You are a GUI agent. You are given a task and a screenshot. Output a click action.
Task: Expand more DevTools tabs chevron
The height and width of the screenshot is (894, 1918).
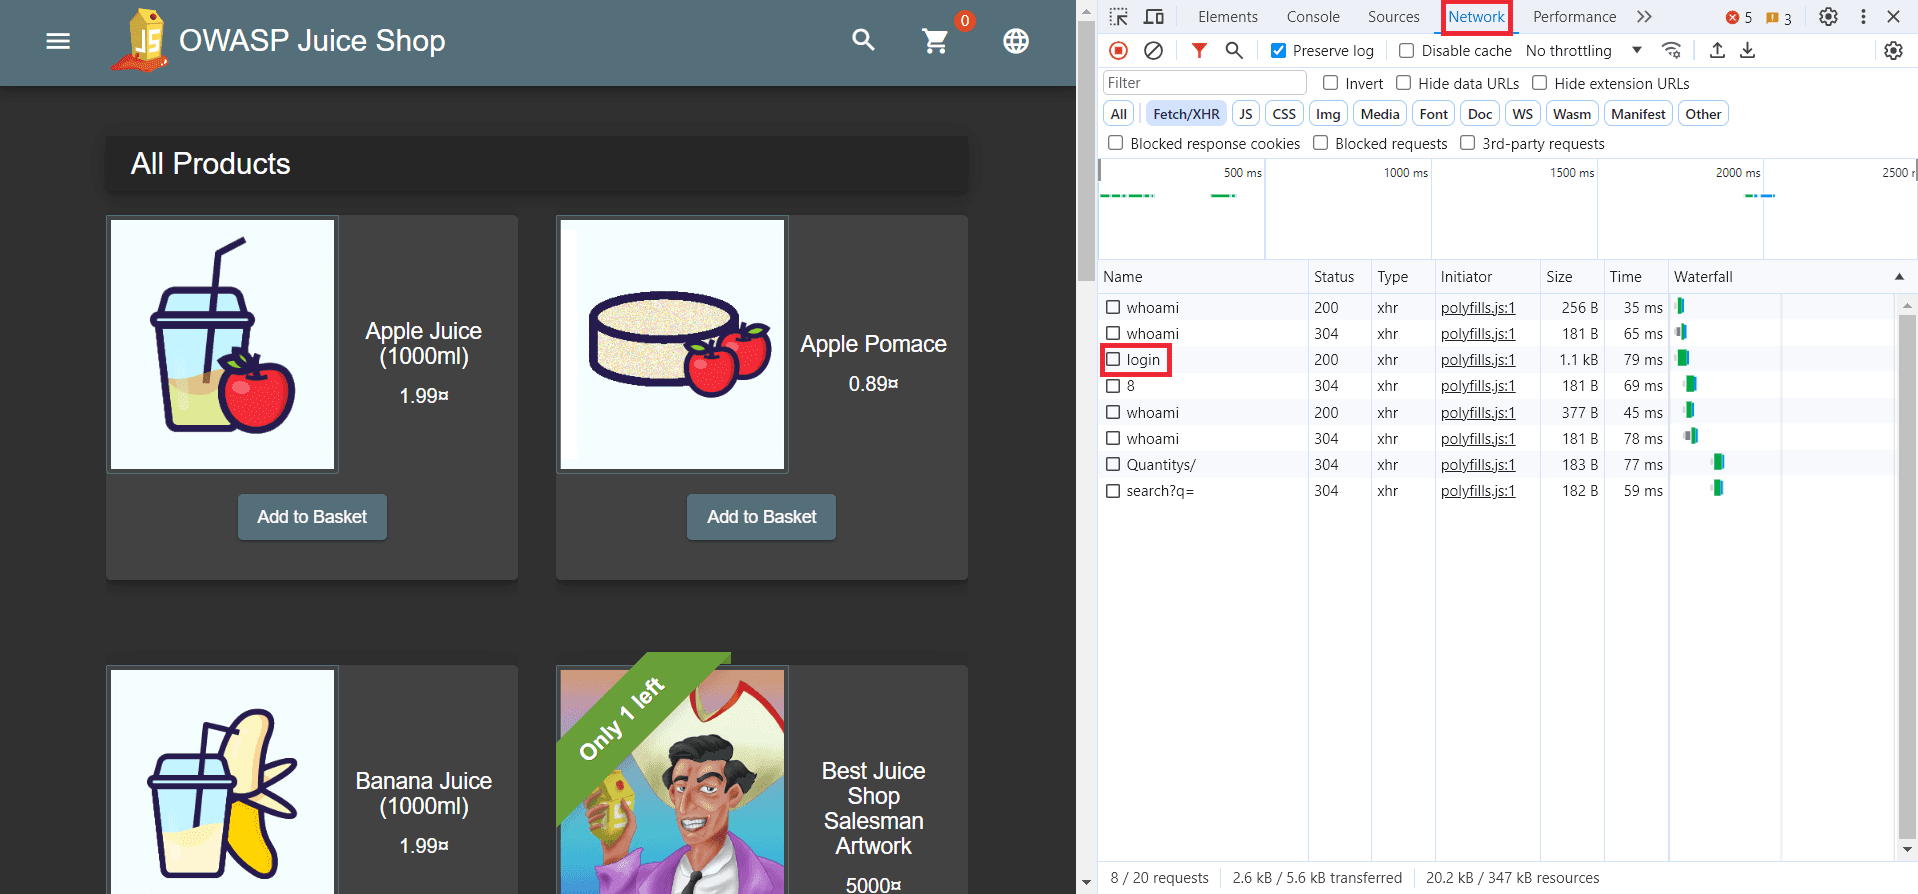coord(1644,17)
